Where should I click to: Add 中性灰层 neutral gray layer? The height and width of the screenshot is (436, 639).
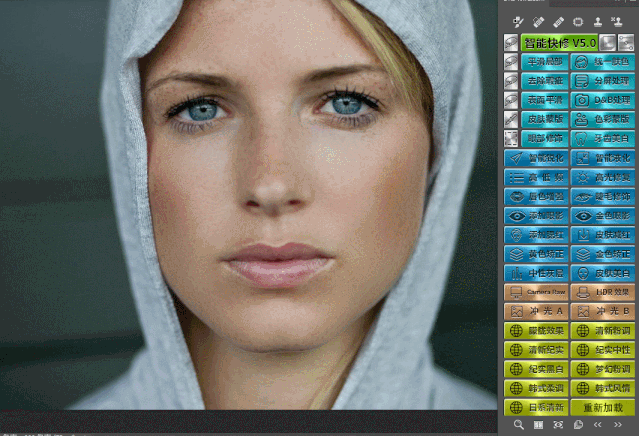(x=536, y=273)
